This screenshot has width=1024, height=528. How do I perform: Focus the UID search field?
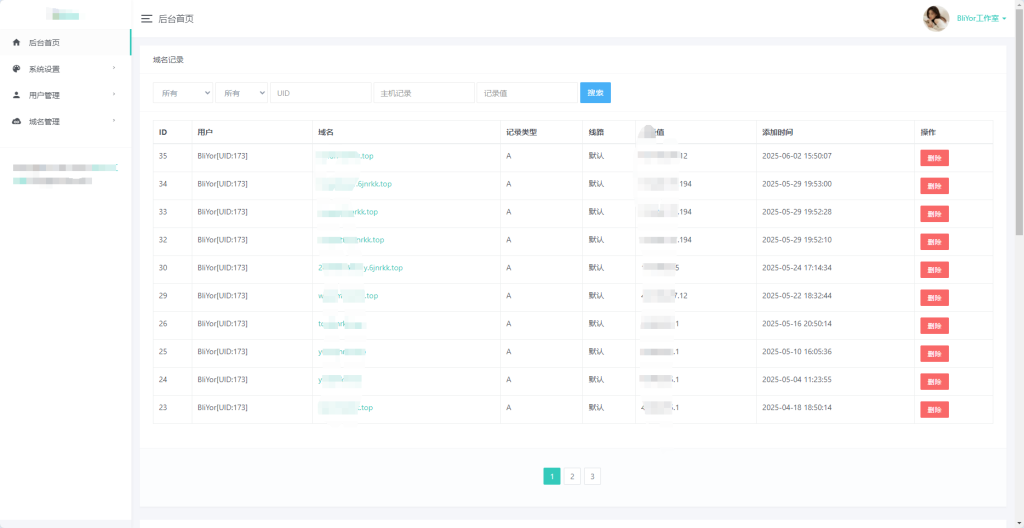(x=320, y=93)
